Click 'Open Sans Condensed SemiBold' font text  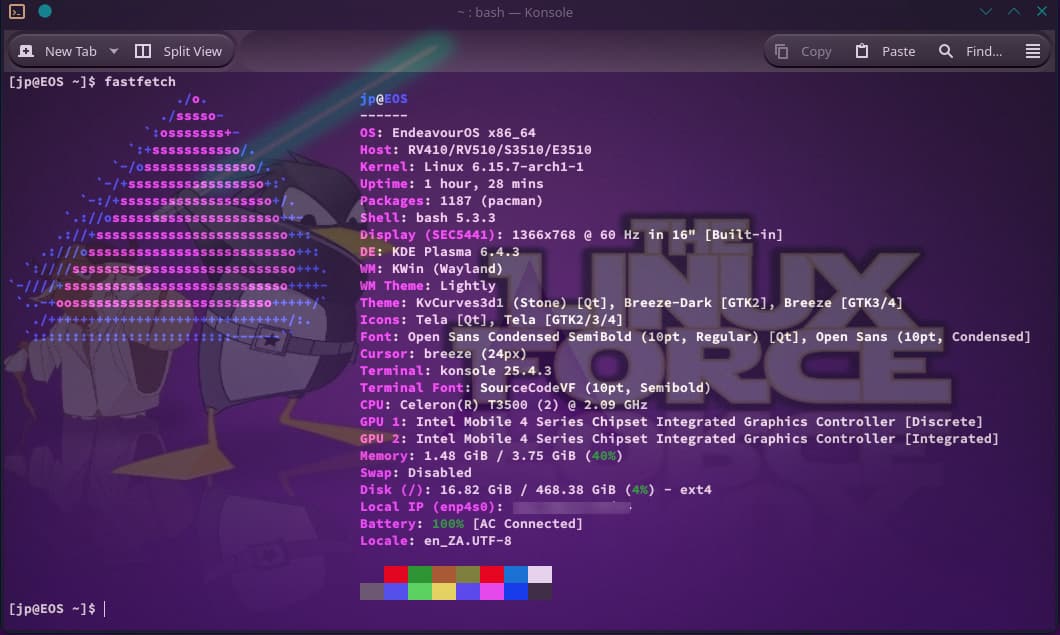coord(519,337)
